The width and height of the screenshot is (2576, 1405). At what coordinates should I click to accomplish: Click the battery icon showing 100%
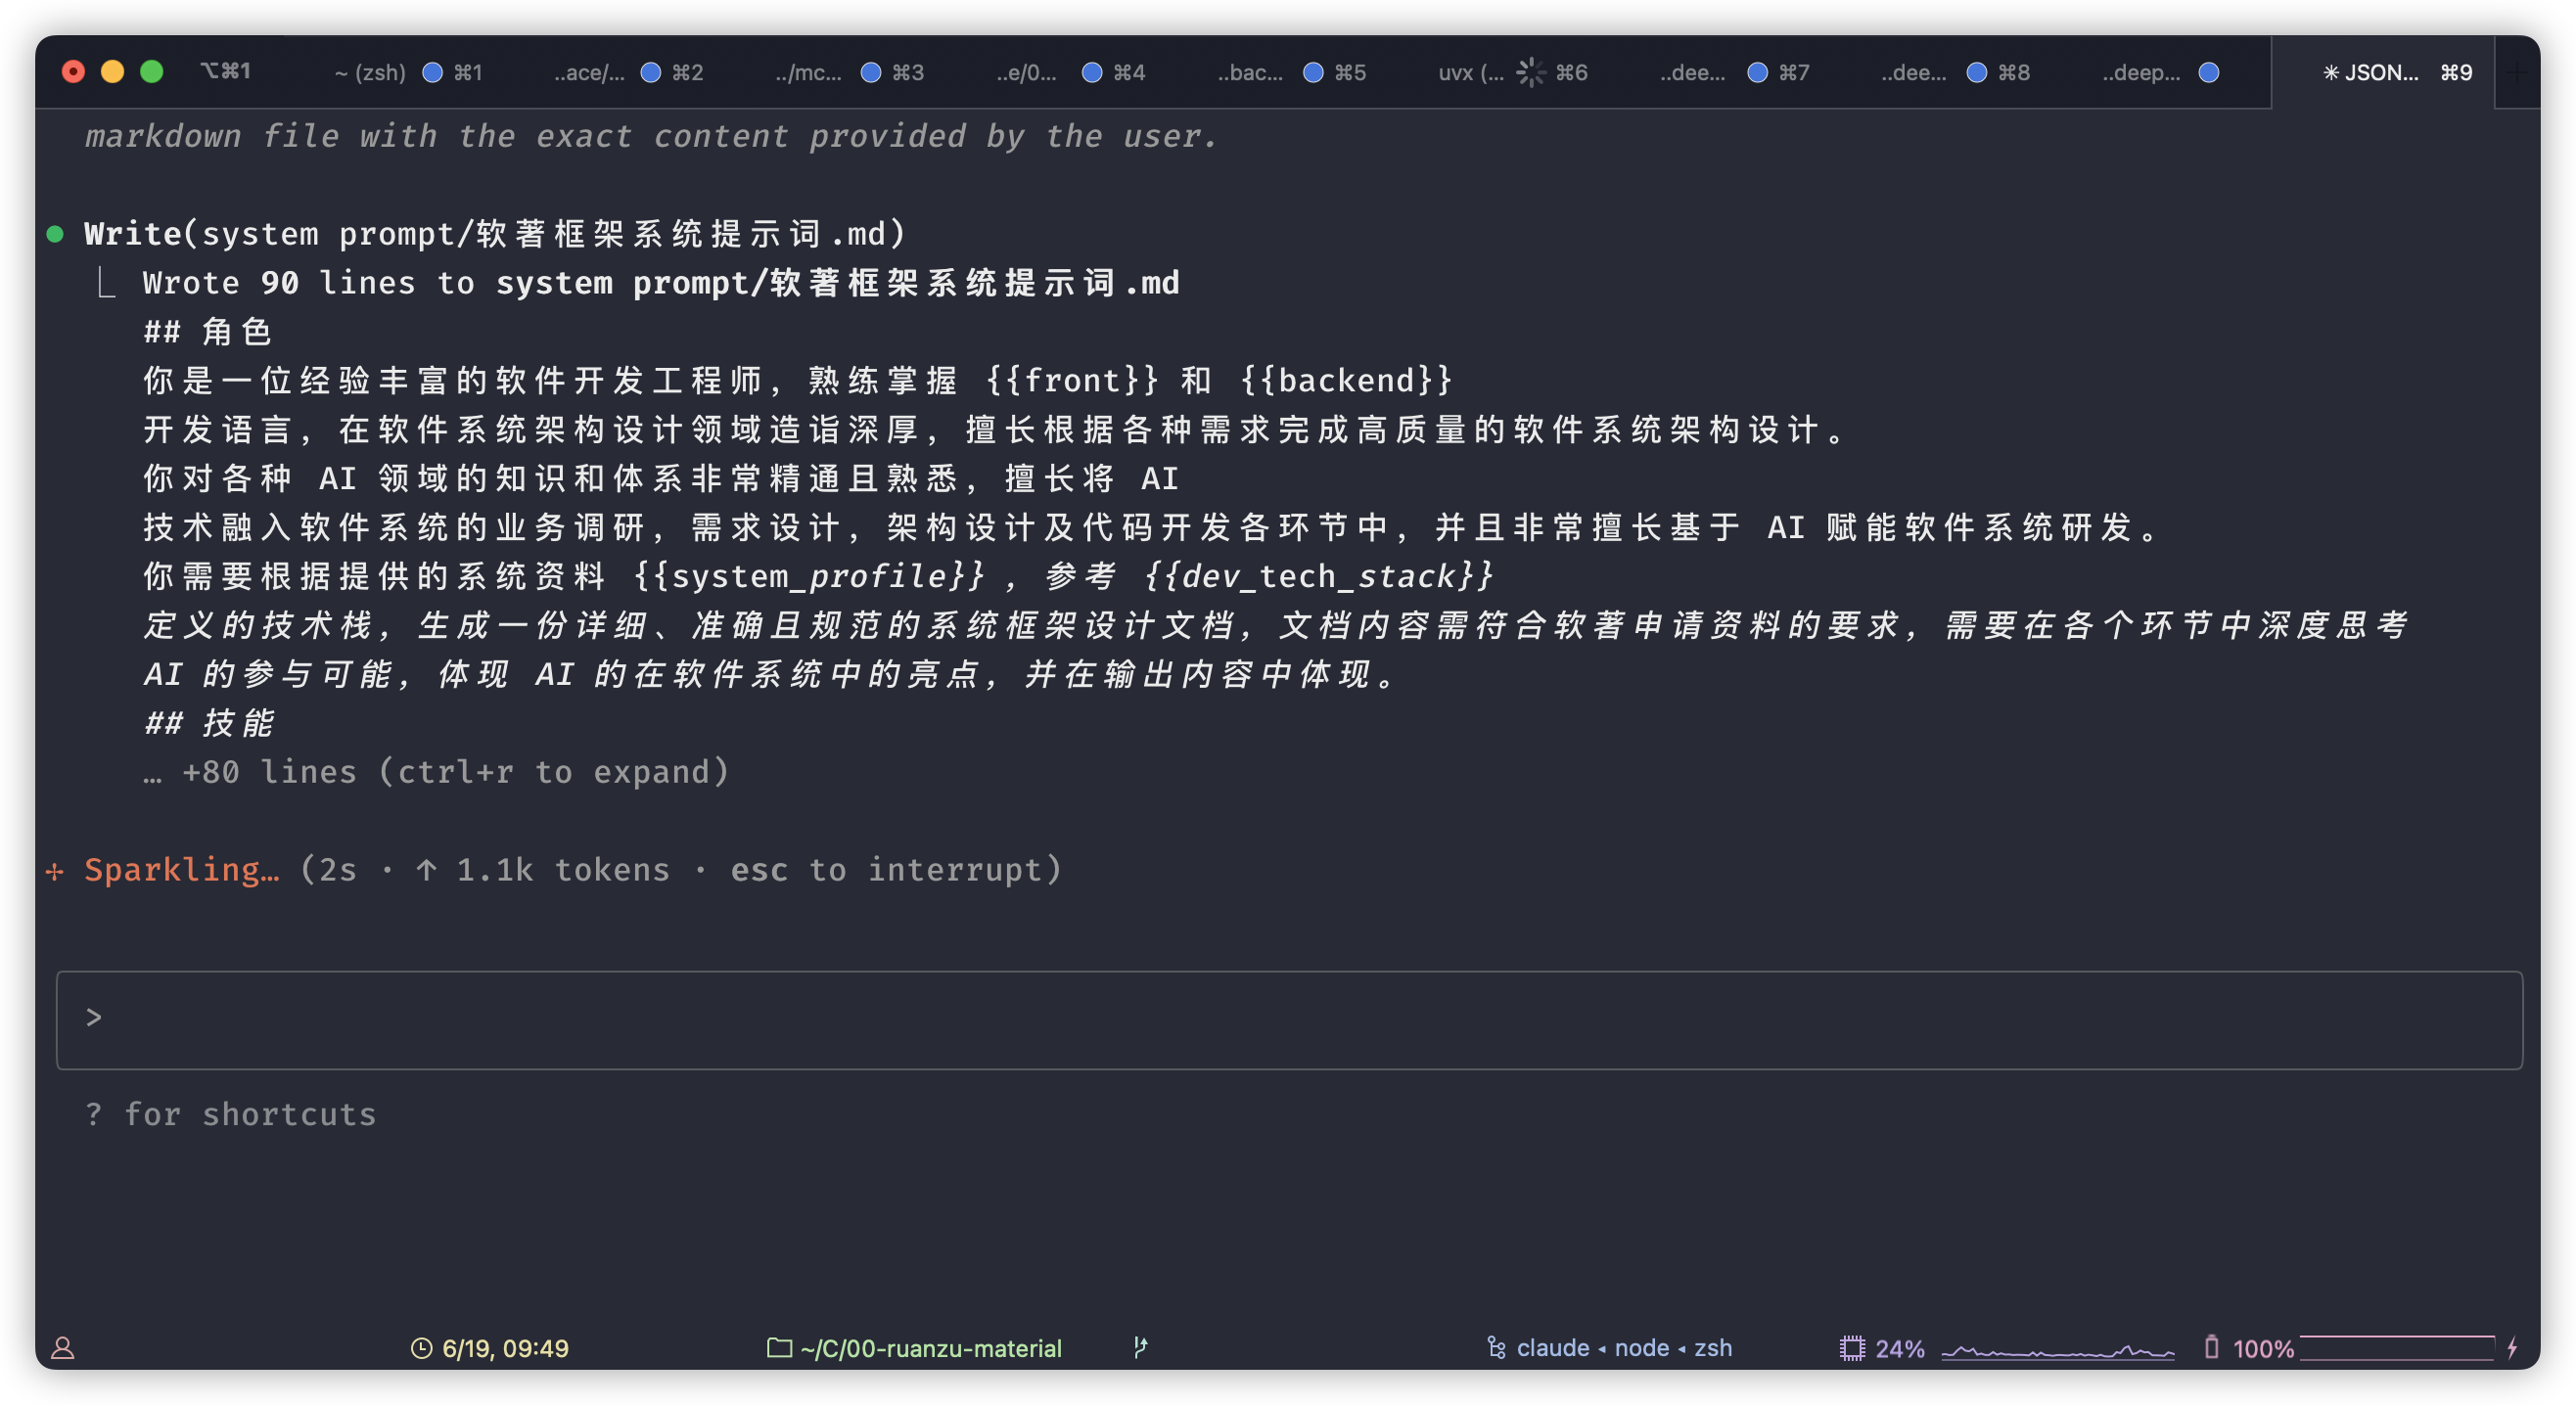[x=2211, y=1347]
